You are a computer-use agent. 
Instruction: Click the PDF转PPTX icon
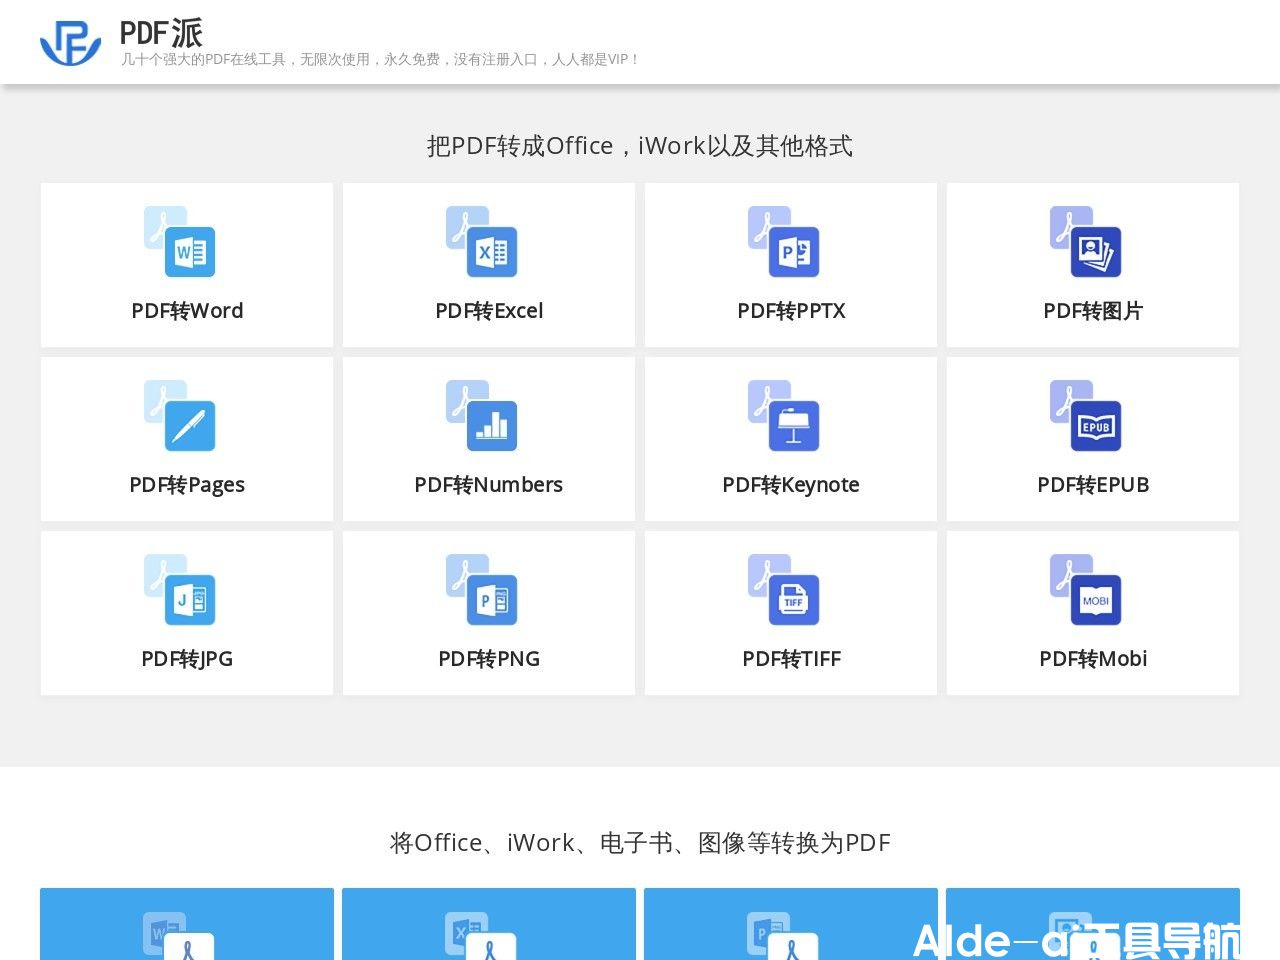coord(784,241)
